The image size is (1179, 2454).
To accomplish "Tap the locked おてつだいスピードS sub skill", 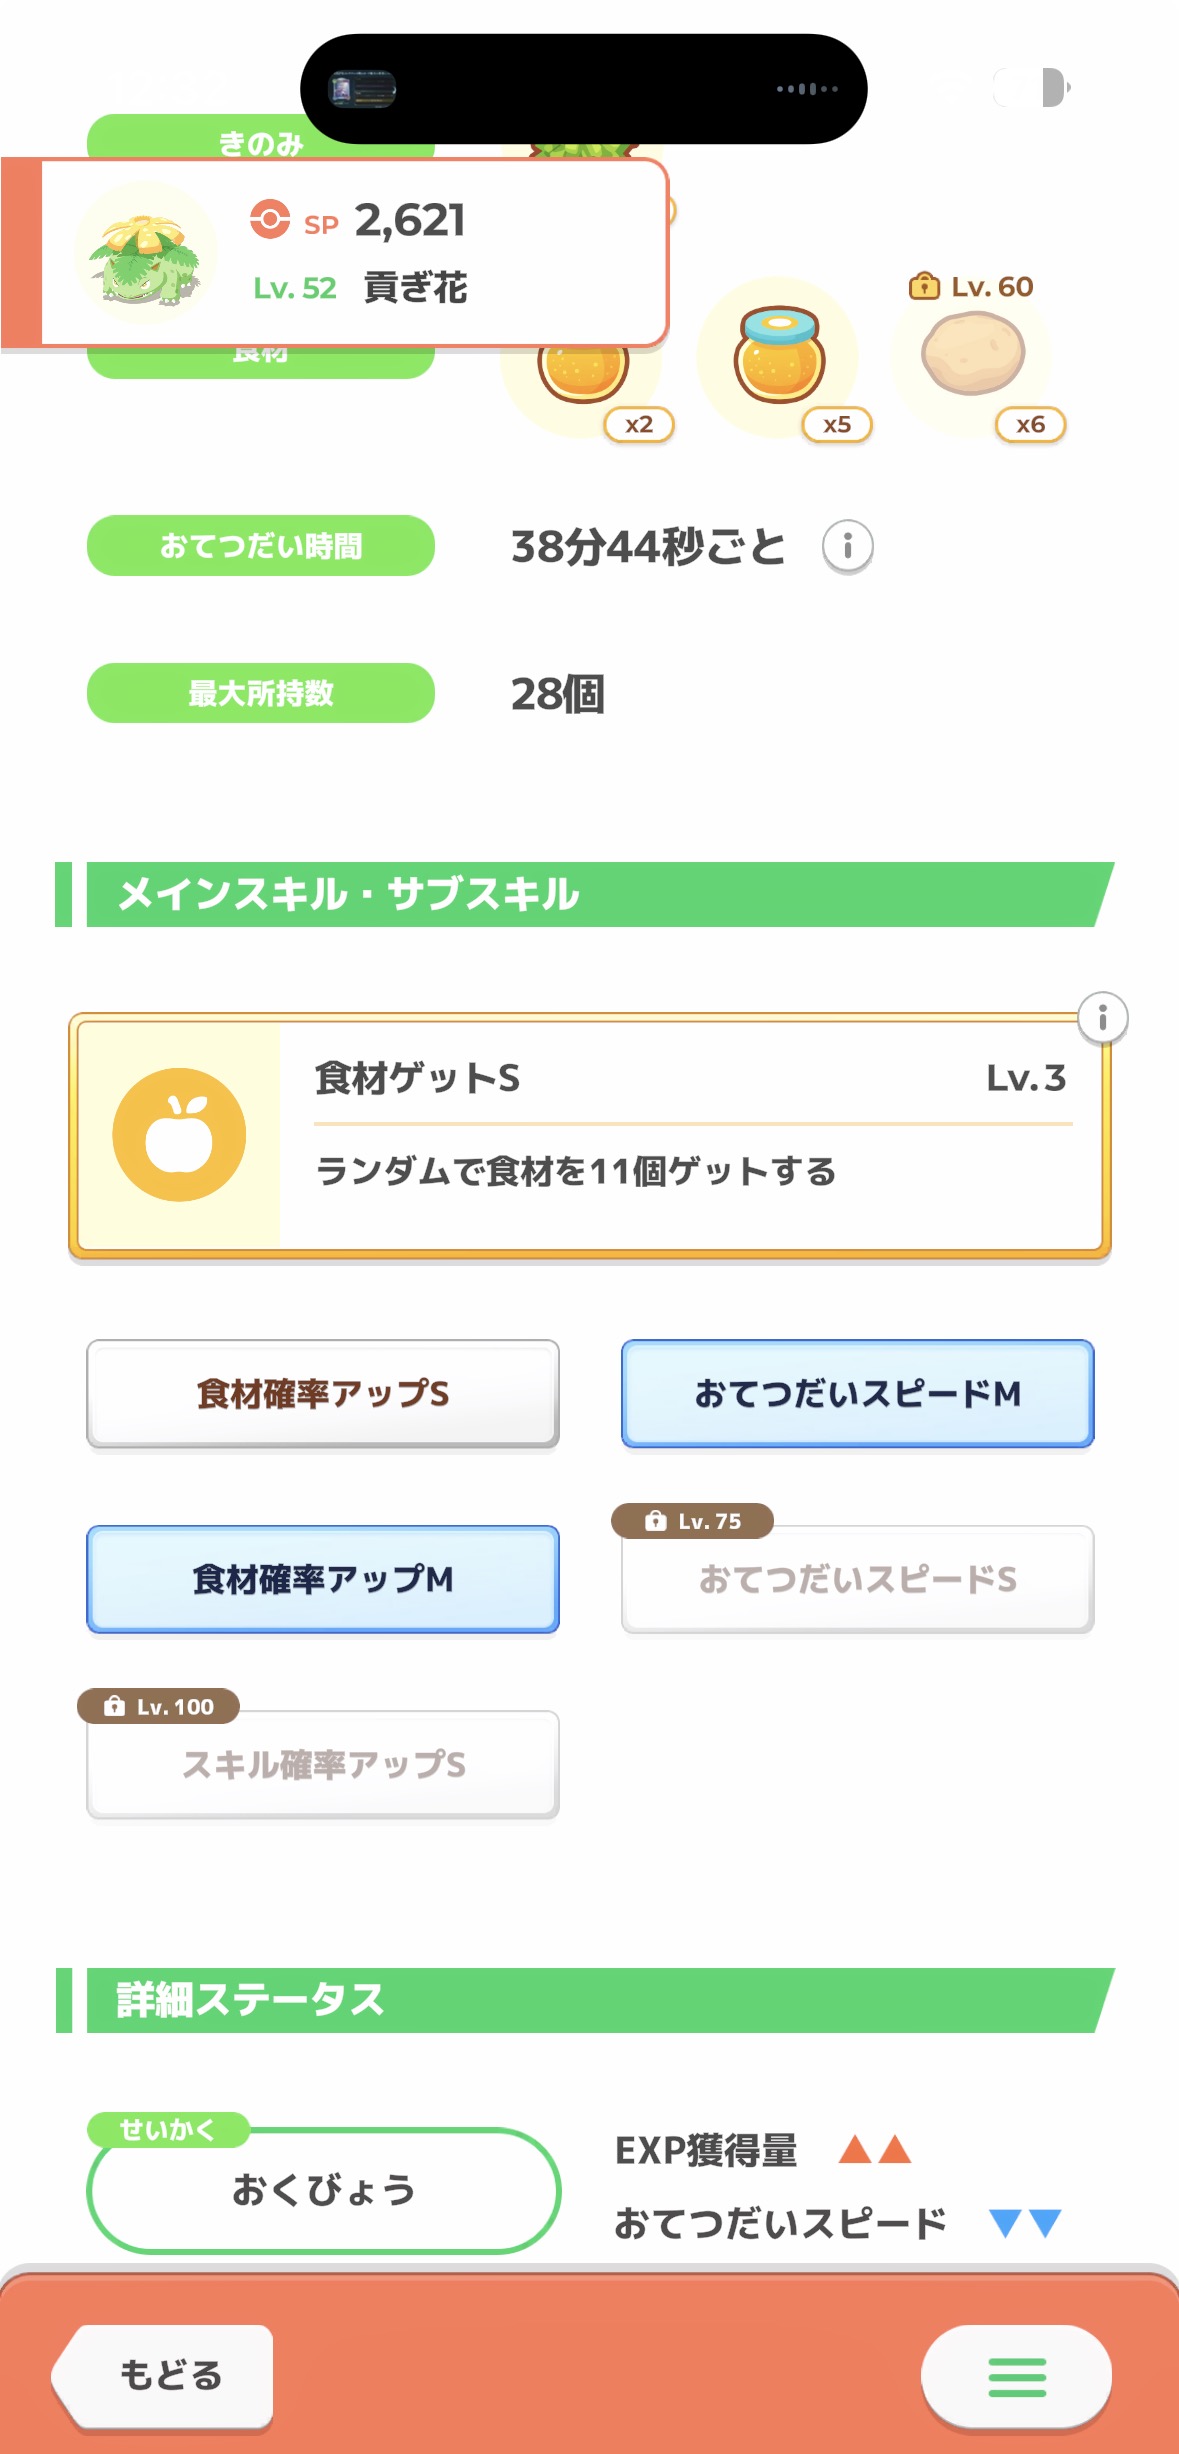I will [857, 1579].
